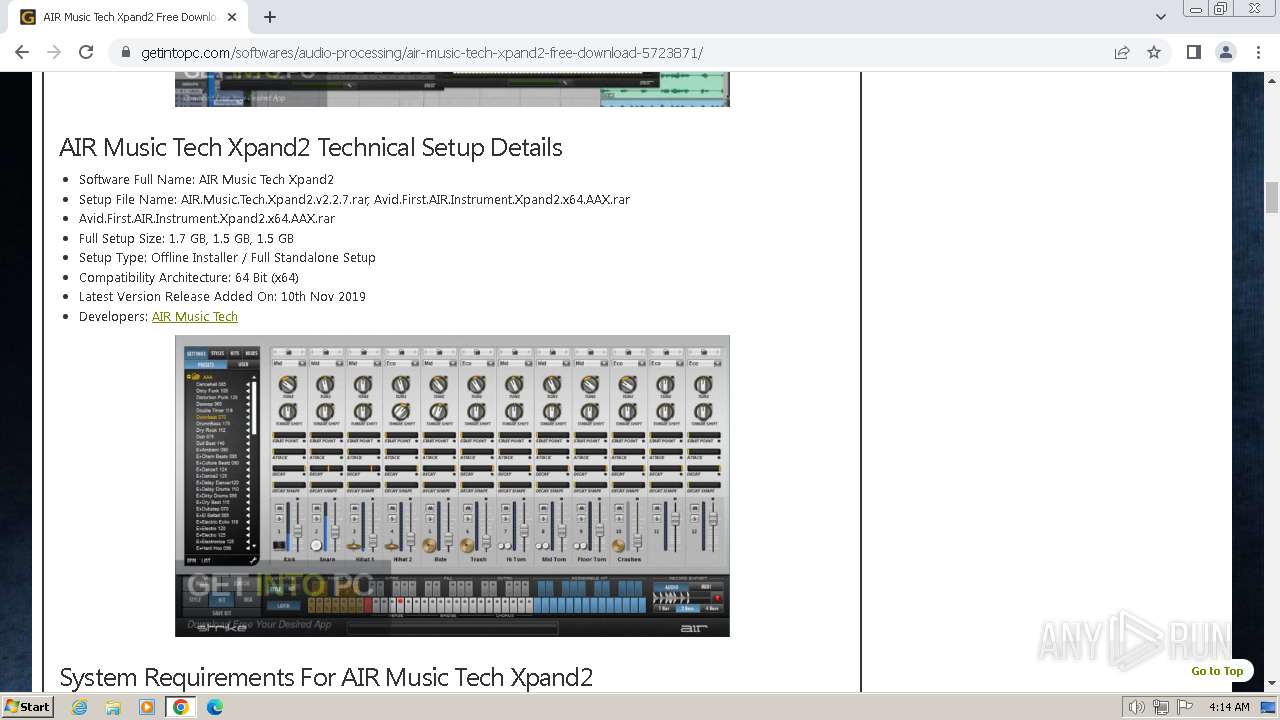Share this page via toolbar icon
Screen dimensions: 1280x720
pyautogui.click(x=1122, y=52)
